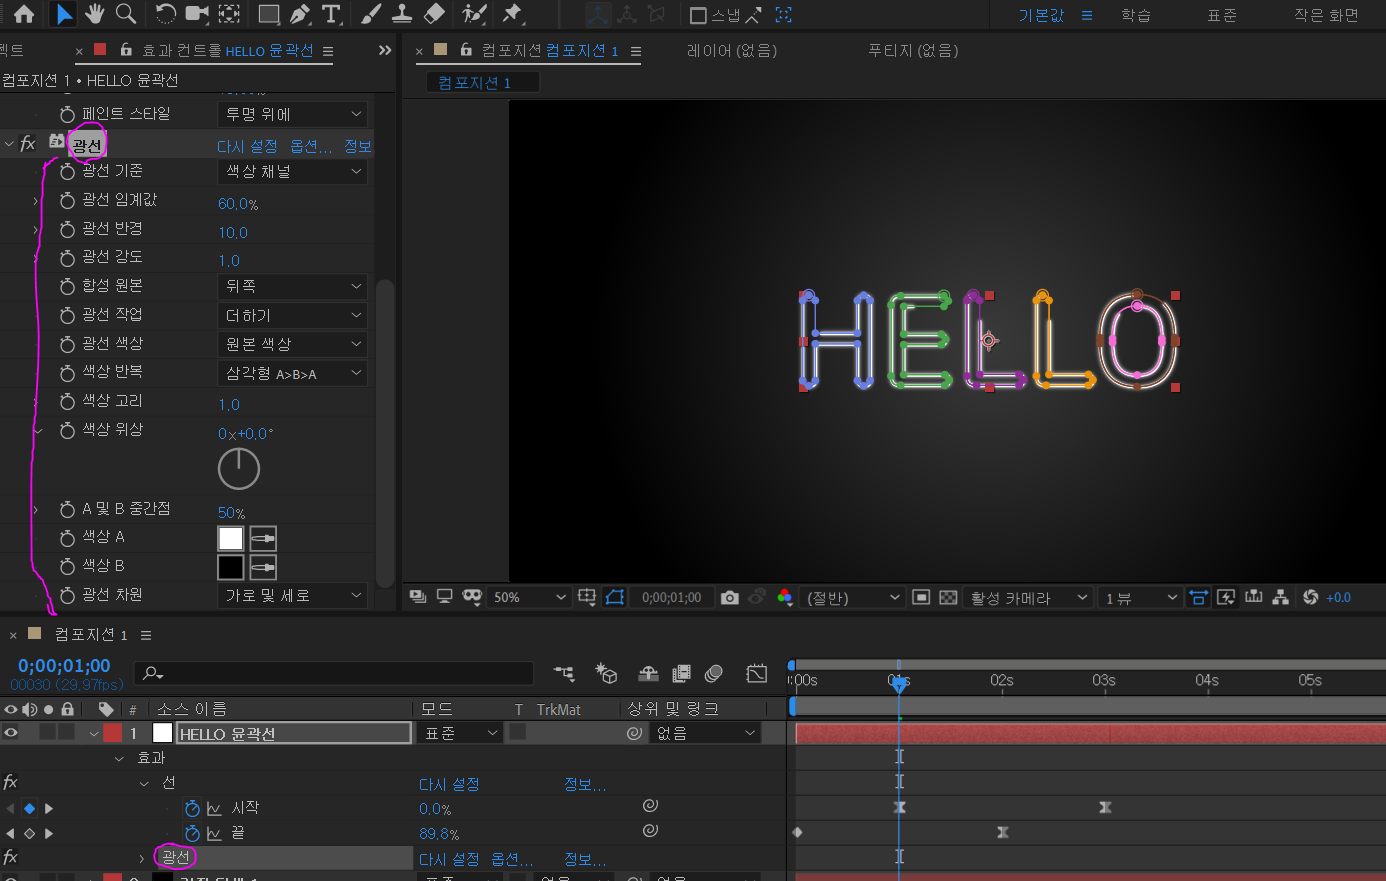1386x881 pixels.
Task: Select the Roto Brush tool
Action: (474, 14)
